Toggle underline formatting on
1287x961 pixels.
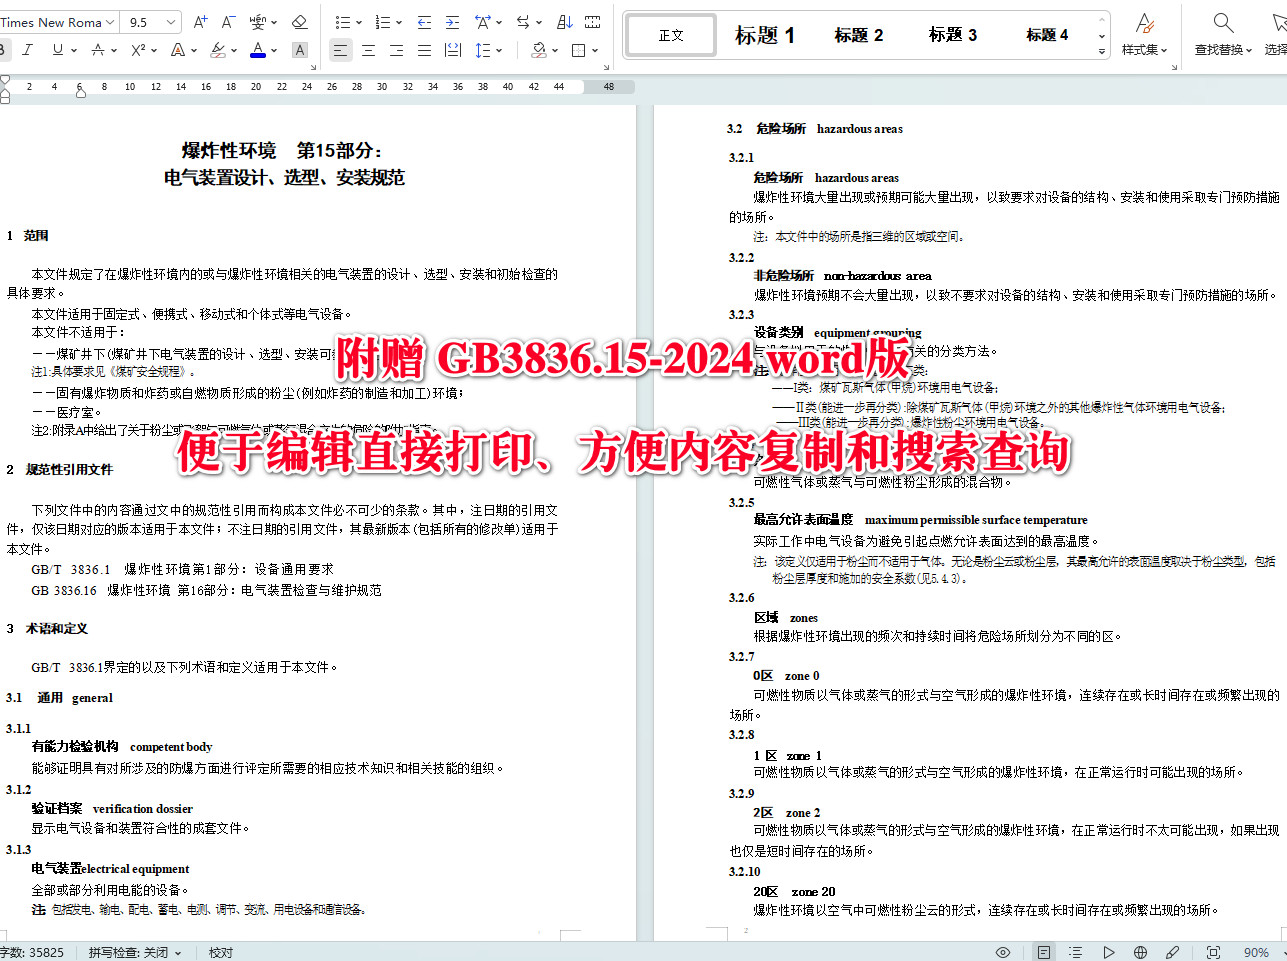[57, 49]
